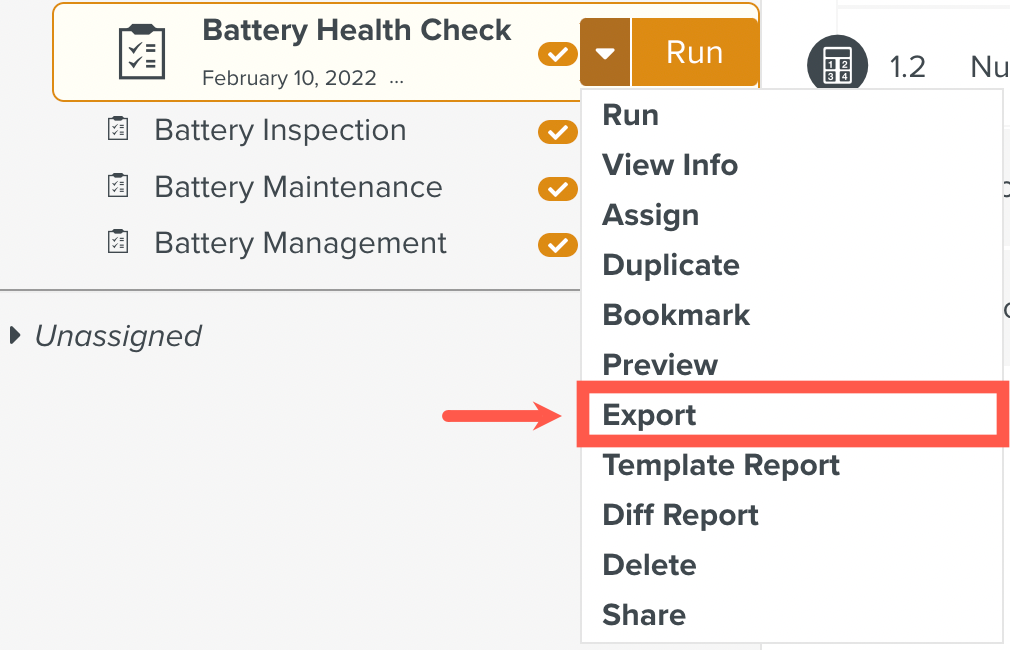The width and height of the screenshot is (1010, 650).
Task: Click the Battery Maintenance checklist icon
Action: click(x=117, y=186)
